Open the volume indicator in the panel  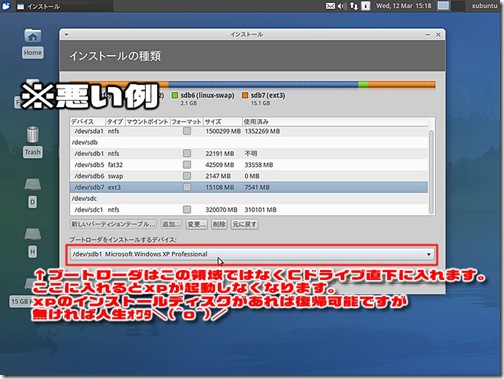click(x=342, y=6)
